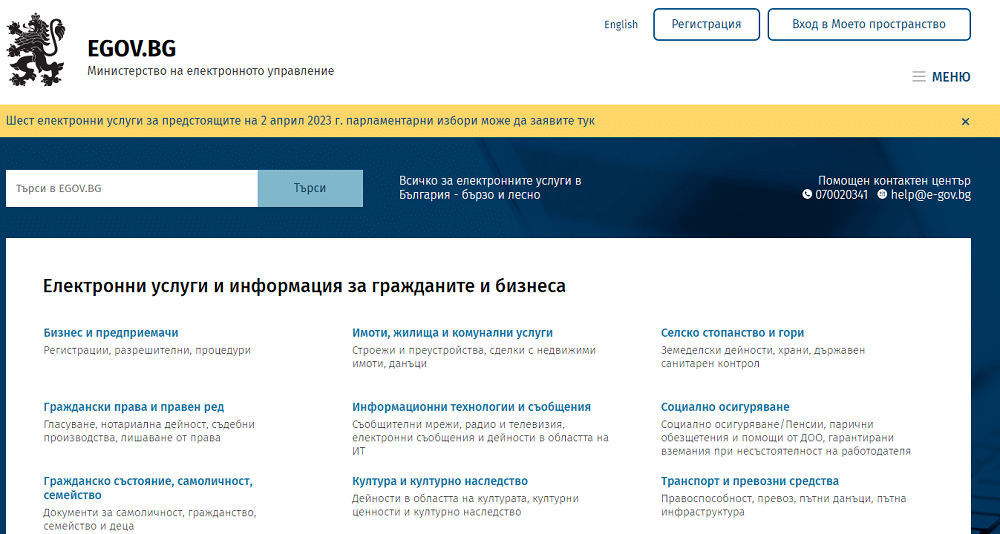Image resolution: width=1000 pixels, height=534 pixels.
Task: Open Социално осигуряване section
Action: point(725,407)
